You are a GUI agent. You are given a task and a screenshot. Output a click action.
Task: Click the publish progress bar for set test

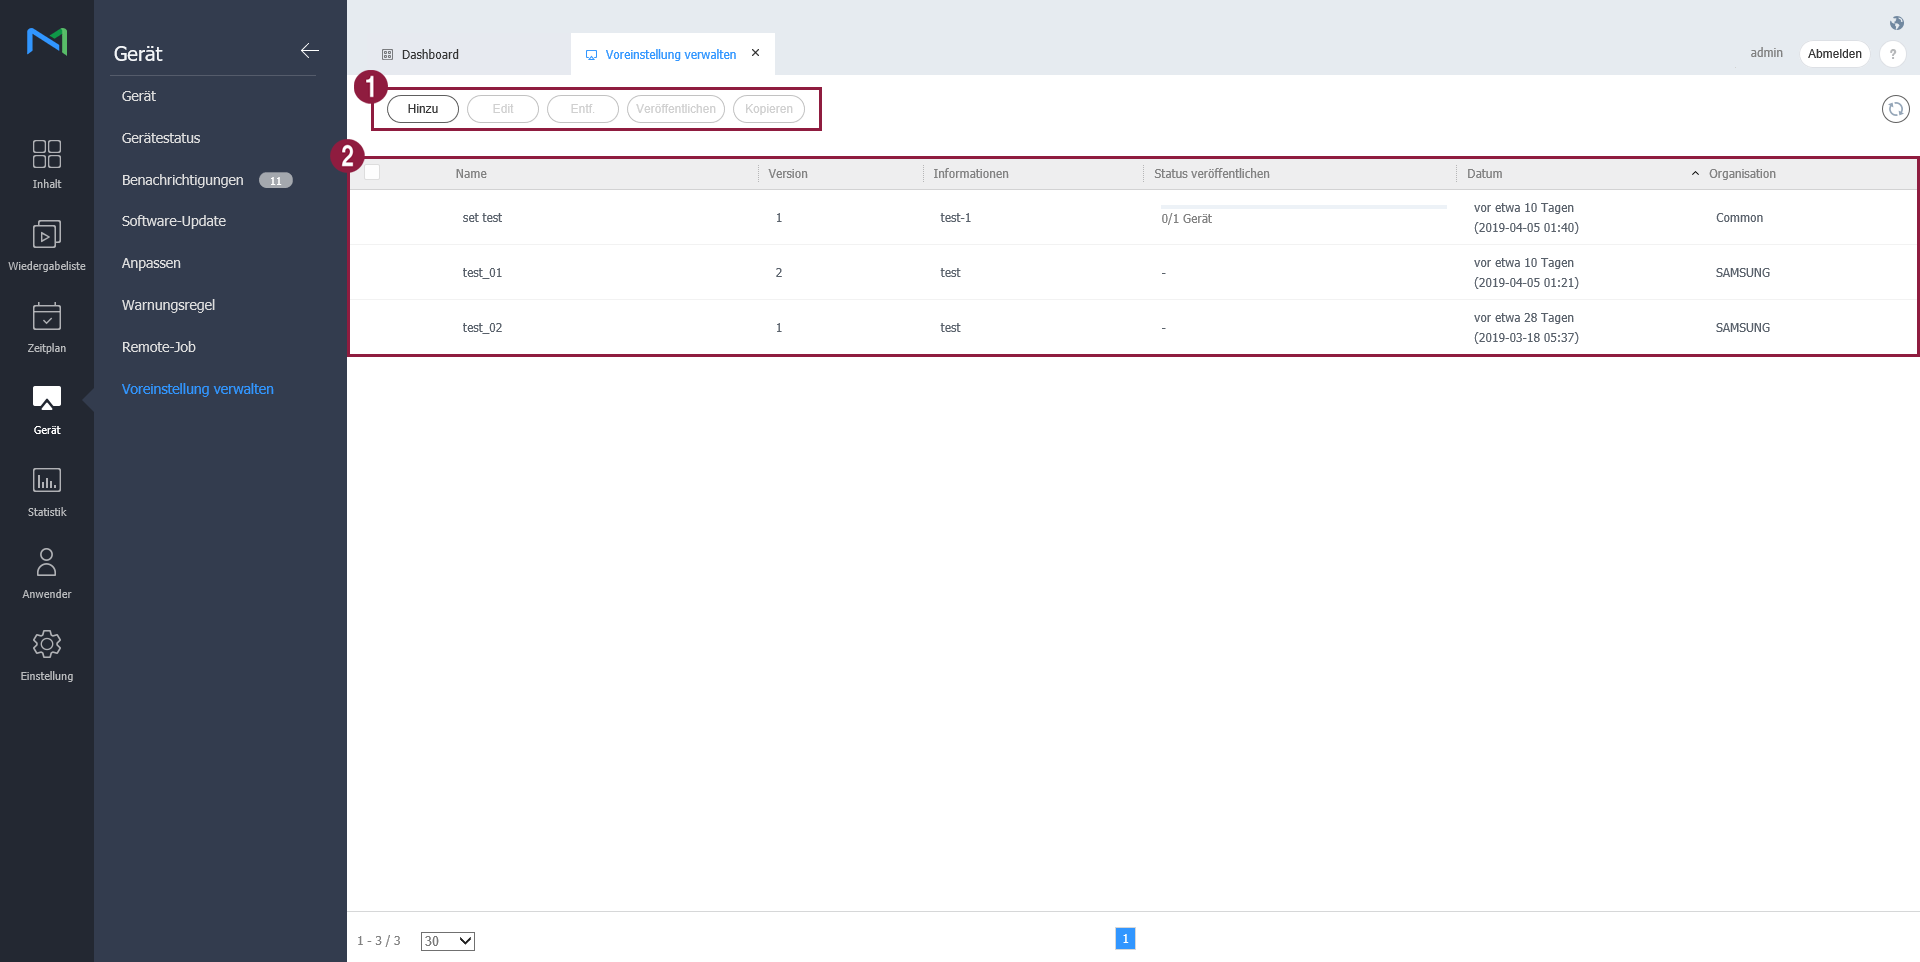(x=1303, y=207)
